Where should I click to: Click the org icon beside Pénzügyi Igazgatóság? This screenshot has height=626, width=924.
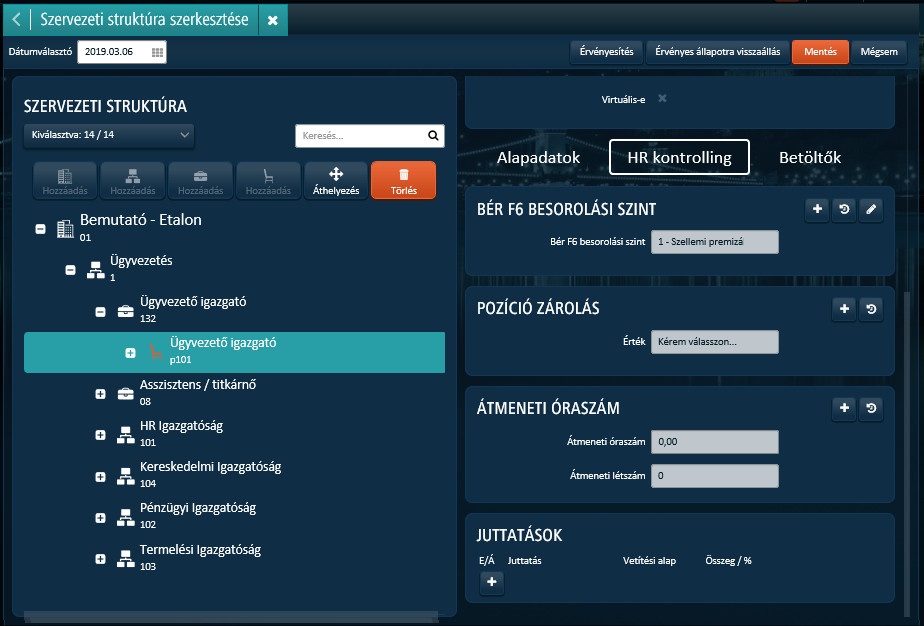click(126, 518)
